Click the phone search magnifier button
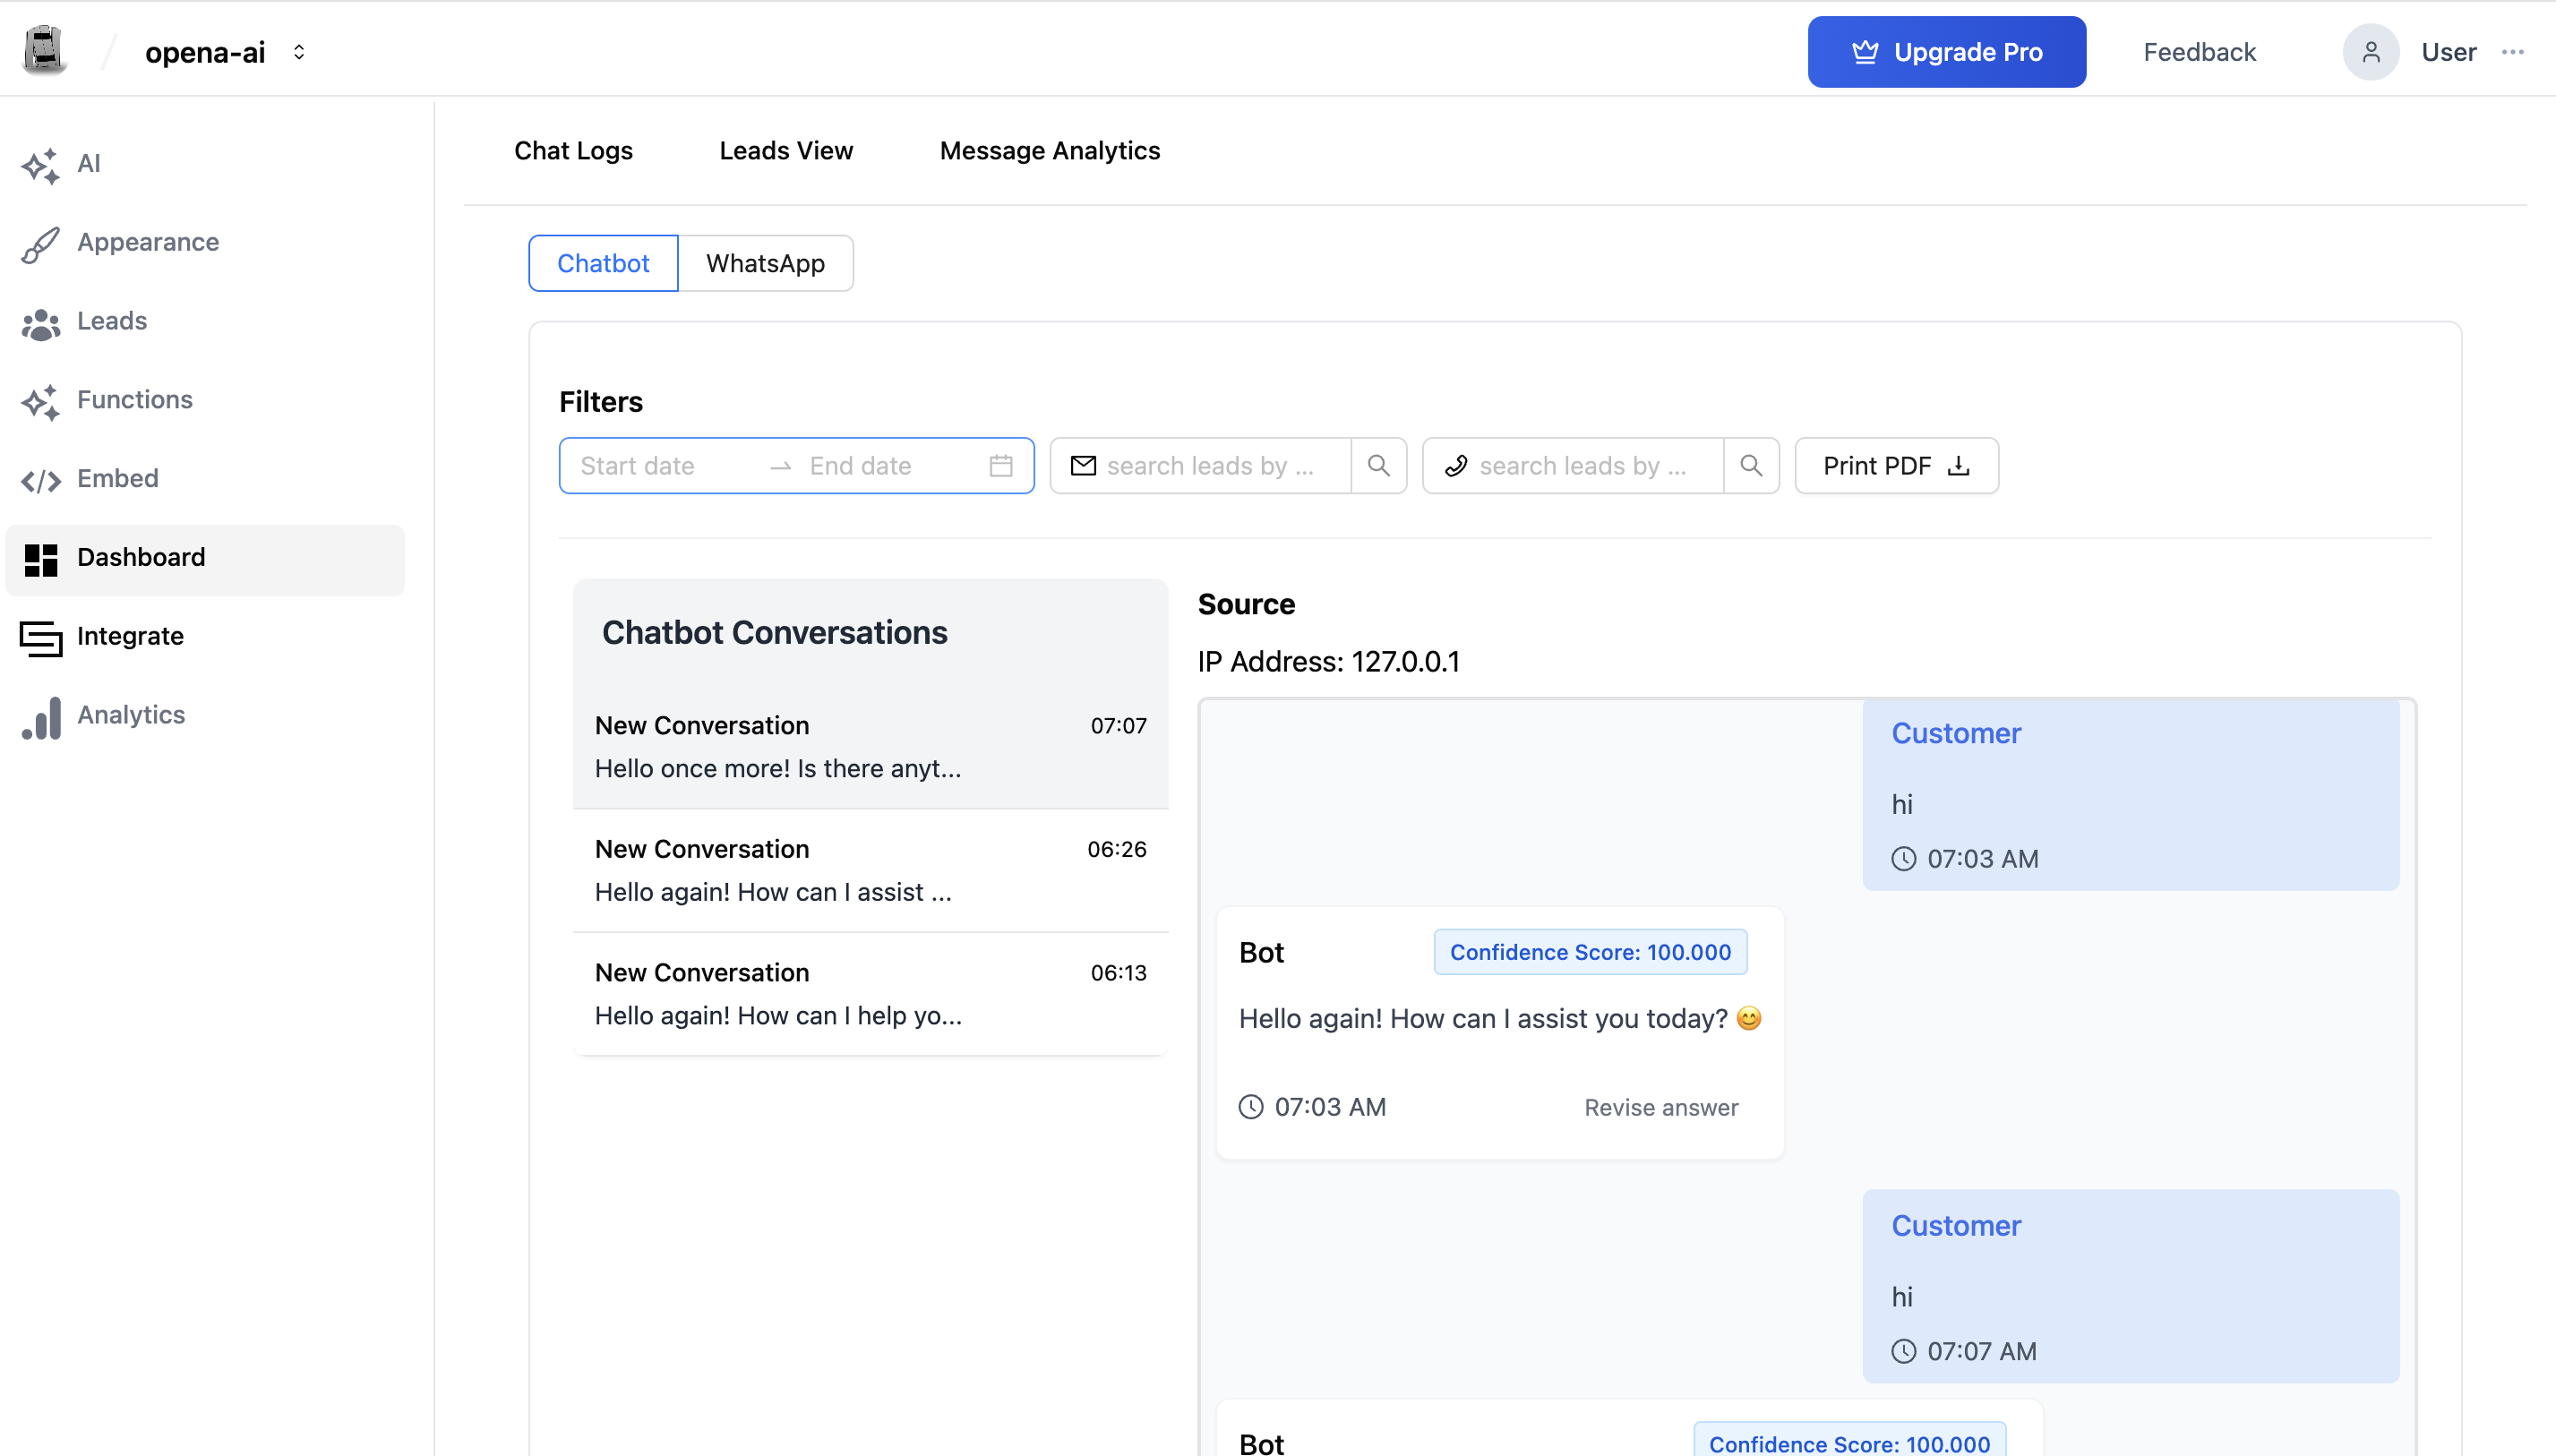The width and height of the screenshot is (2556, 1456). coord(1751,466)
